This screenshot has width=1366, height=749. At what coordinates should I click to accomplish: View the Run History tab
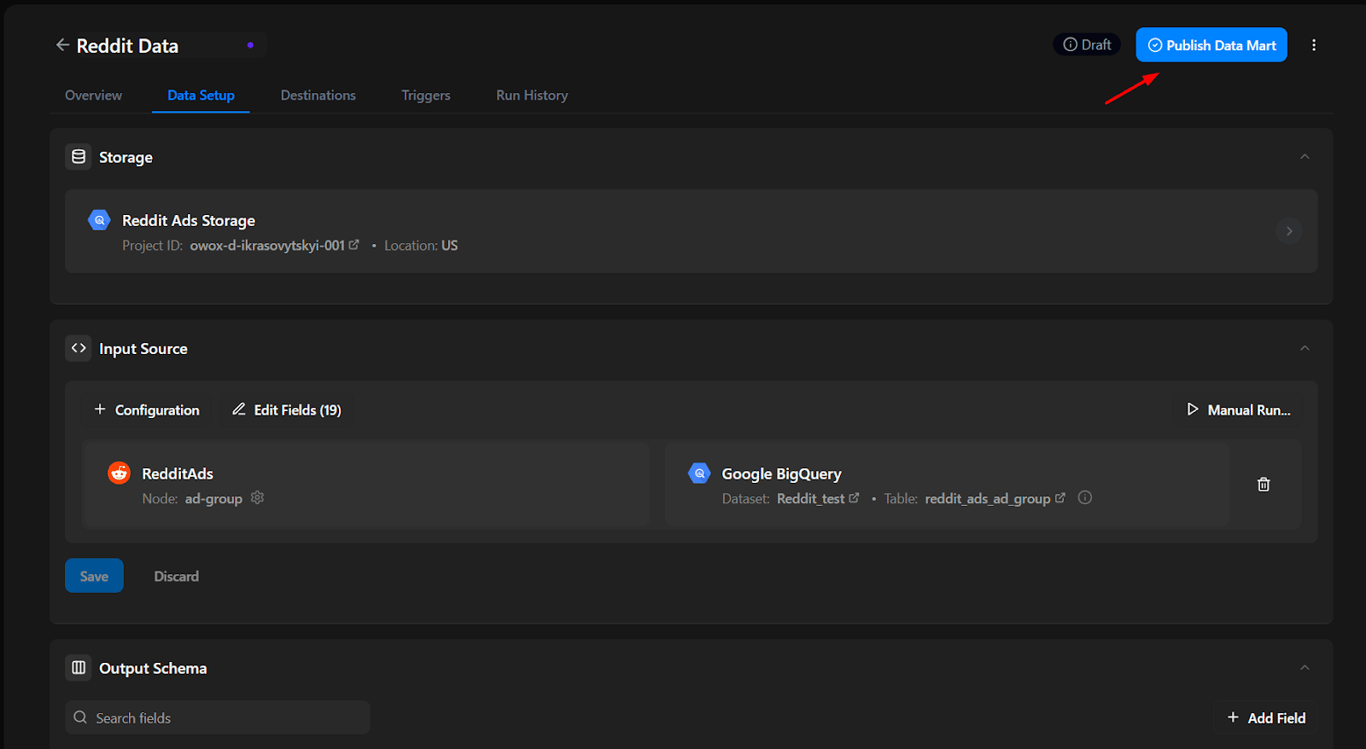pos(532,95)
